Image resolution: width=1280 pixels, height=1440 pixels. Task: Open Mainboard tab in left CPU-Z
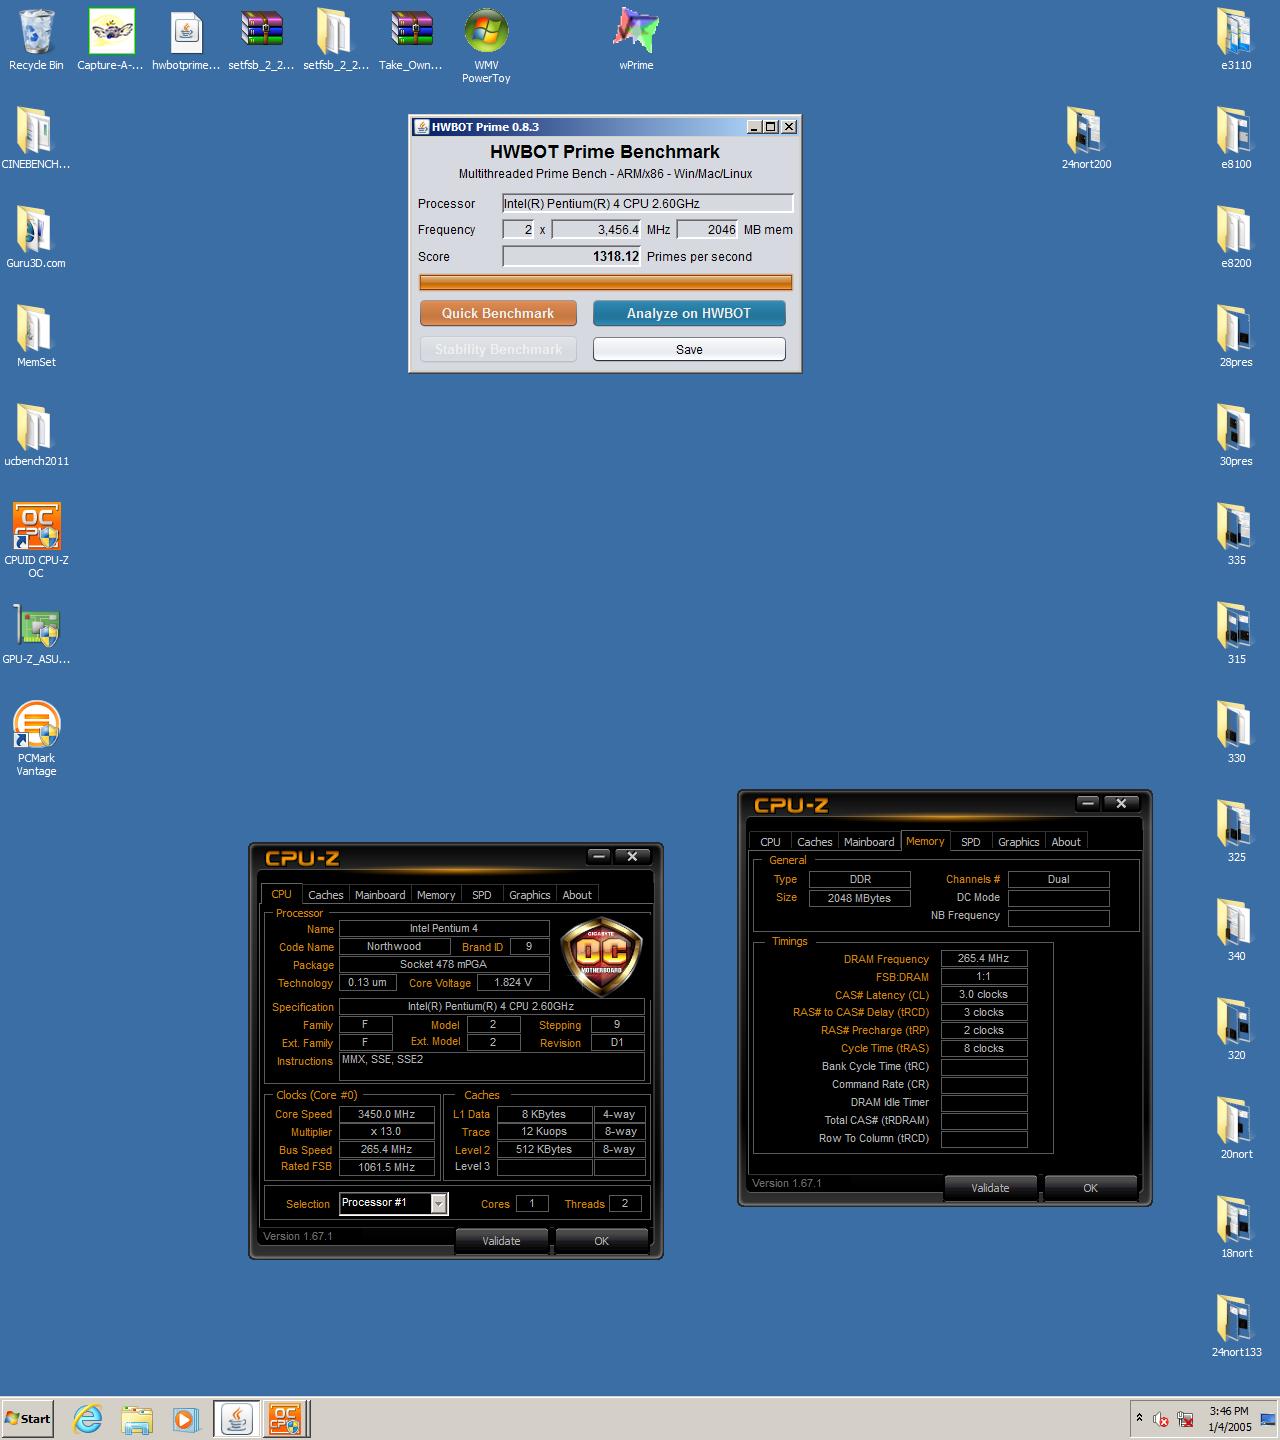point(380,895)
